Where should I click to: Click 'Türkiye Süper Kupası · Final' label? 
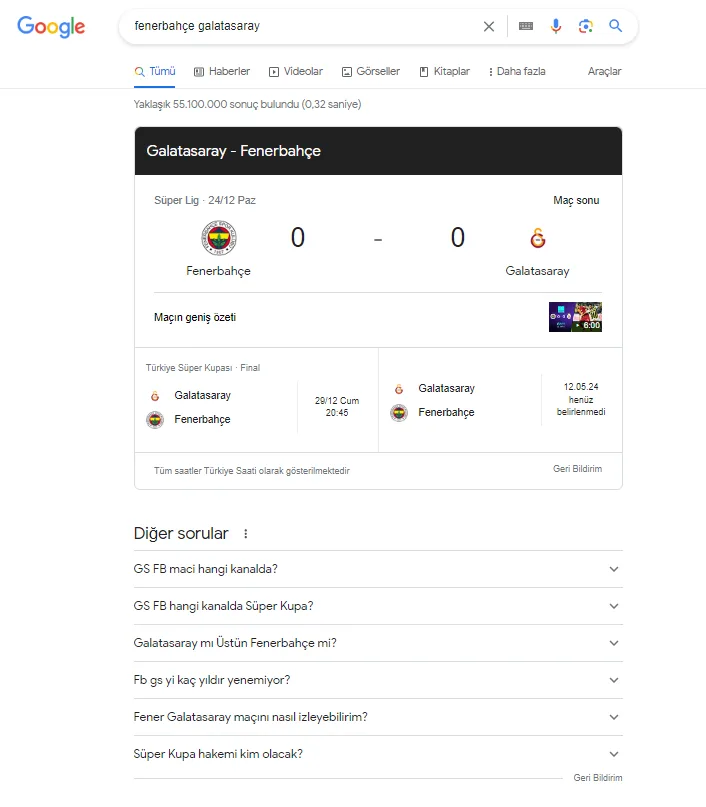click(203, 367)
